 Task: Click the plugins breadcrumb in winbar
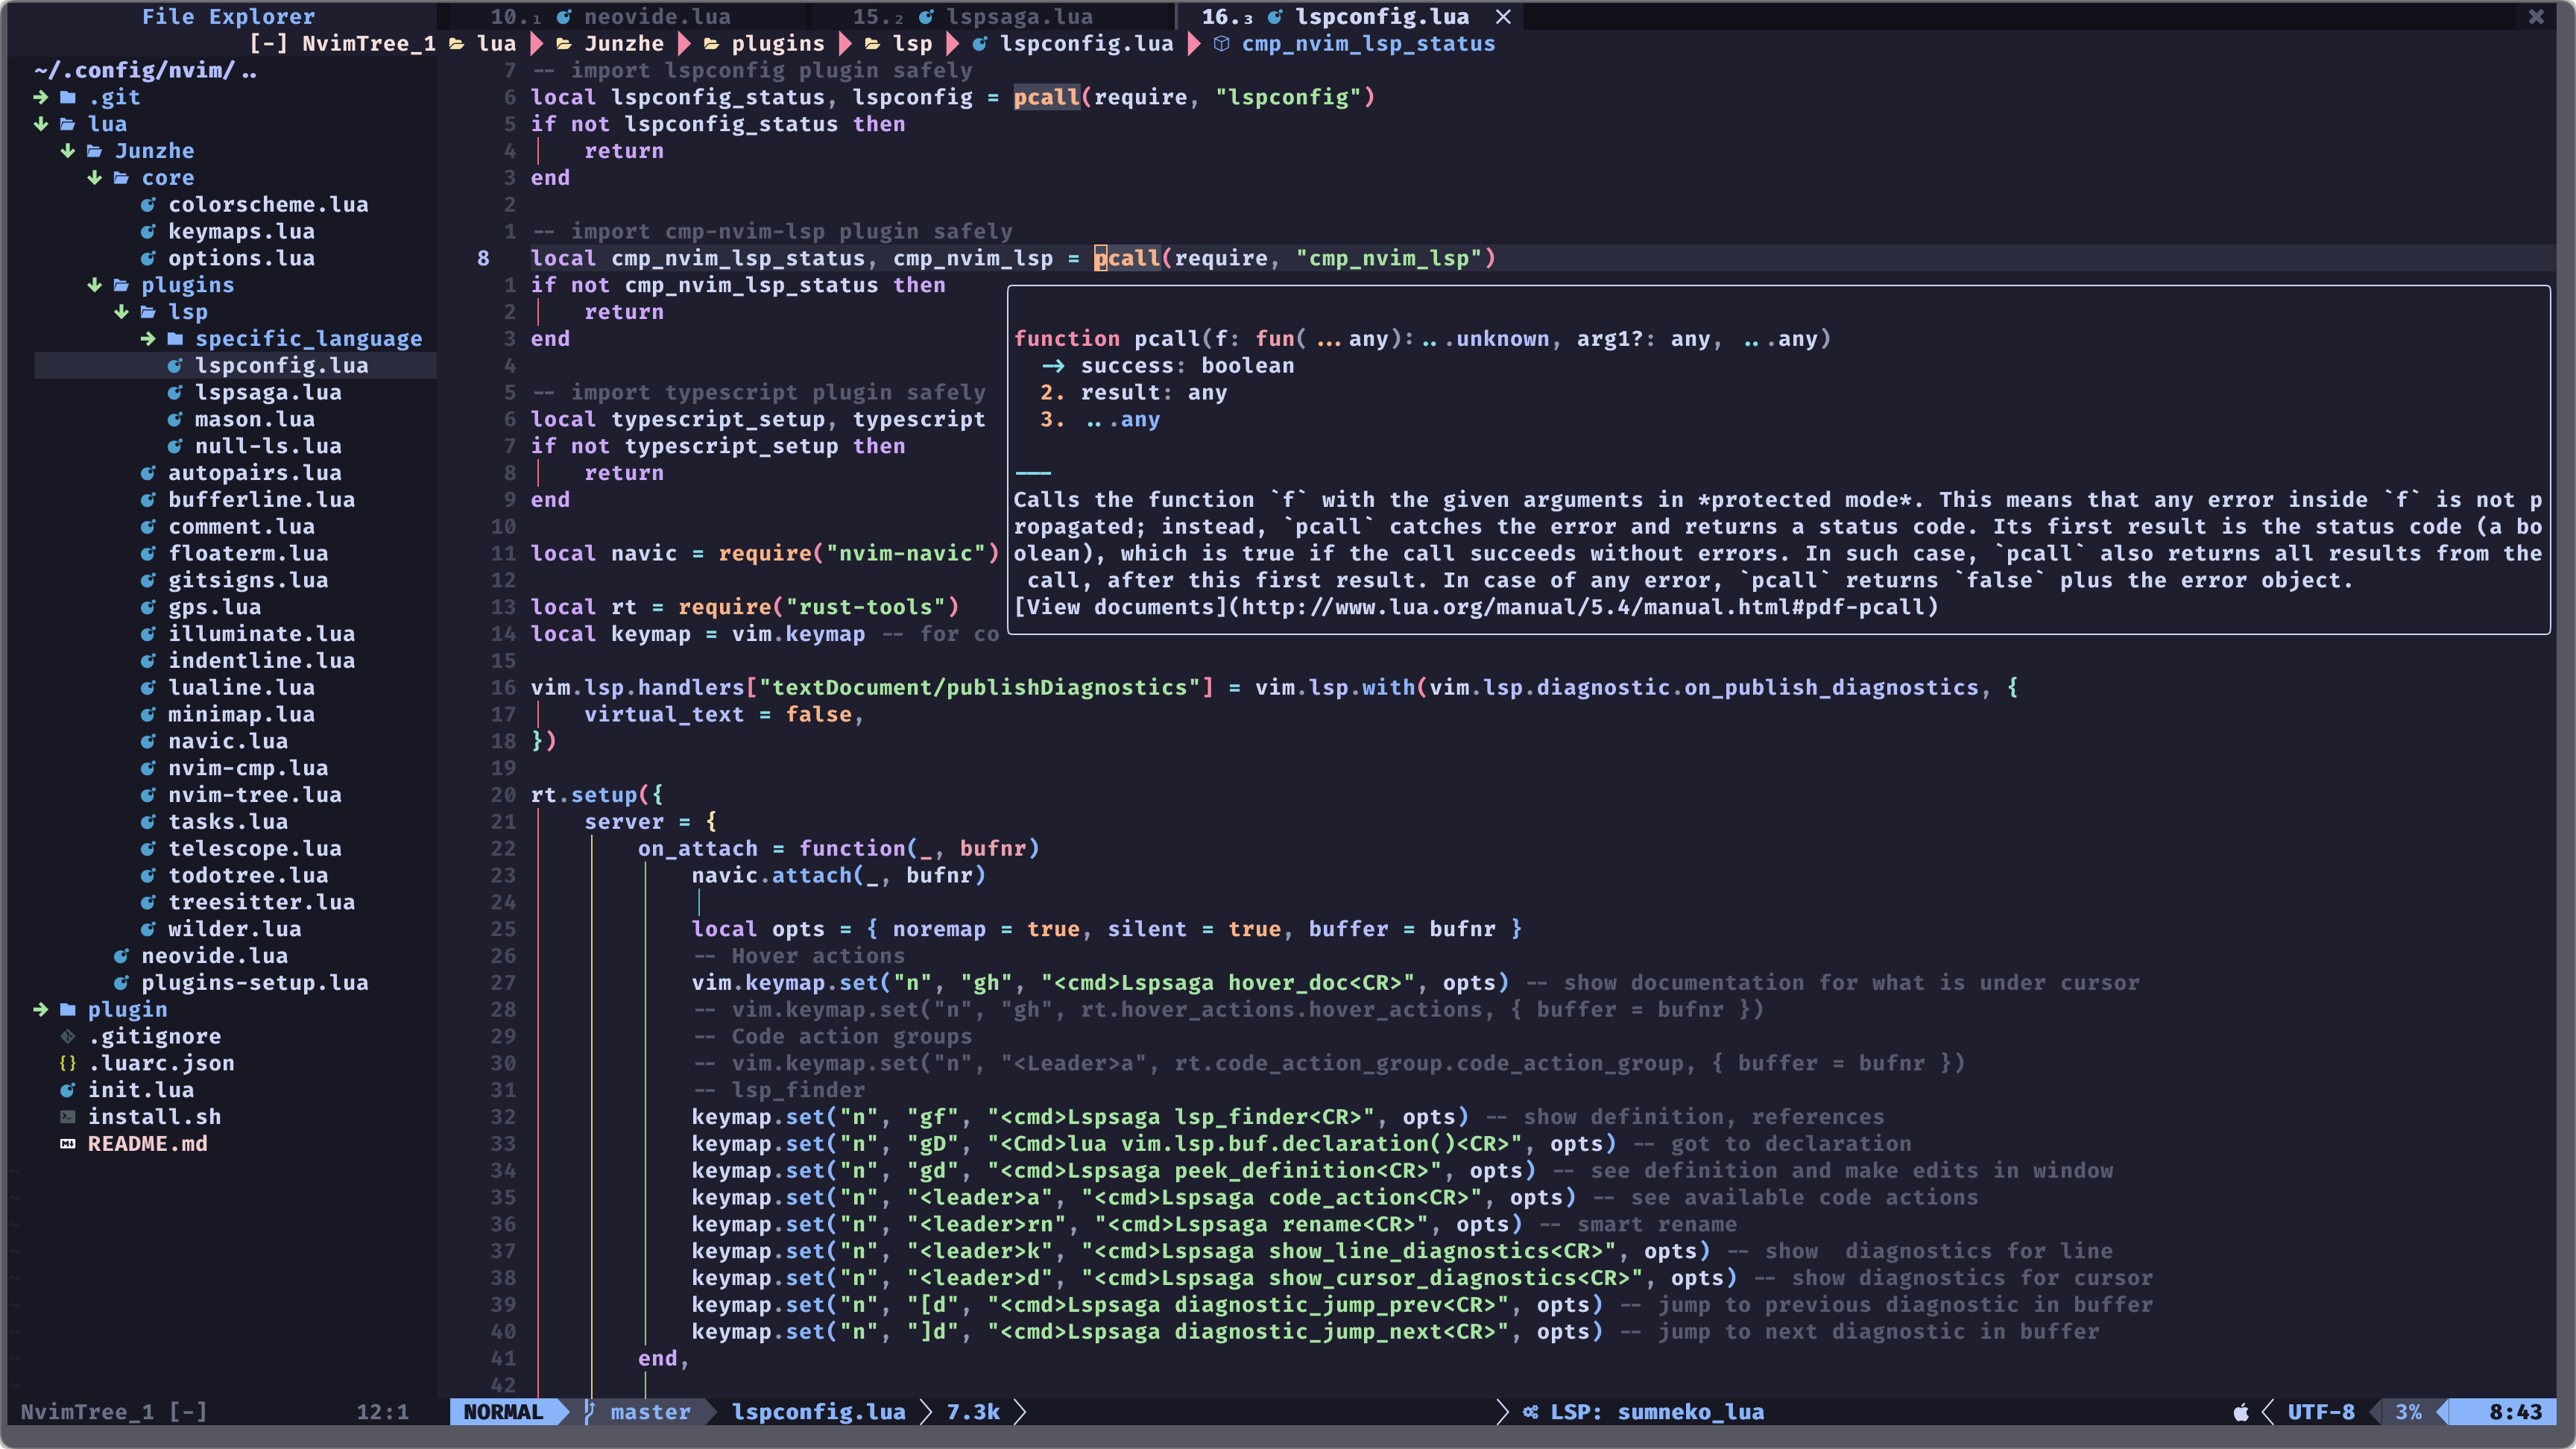[777, 43]
